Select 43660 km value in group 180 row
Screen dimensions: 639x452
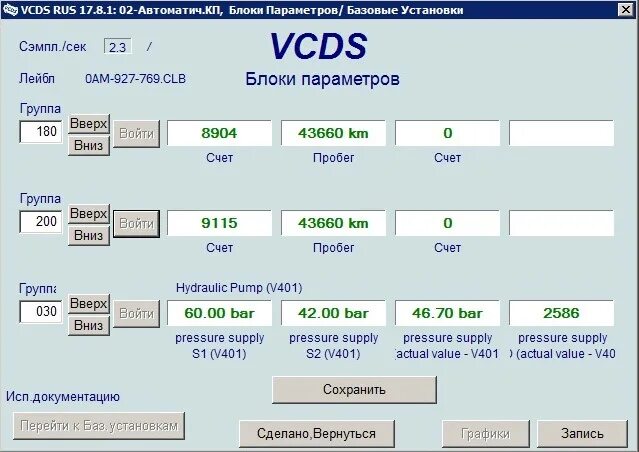click(x=333, y=133)
